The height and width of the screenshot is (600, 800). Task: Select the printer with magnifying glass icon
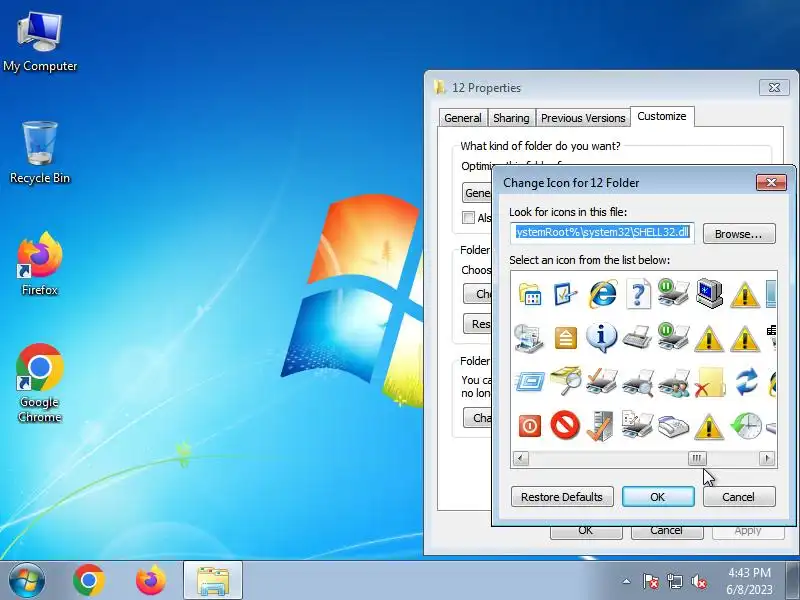click(638, 382)
